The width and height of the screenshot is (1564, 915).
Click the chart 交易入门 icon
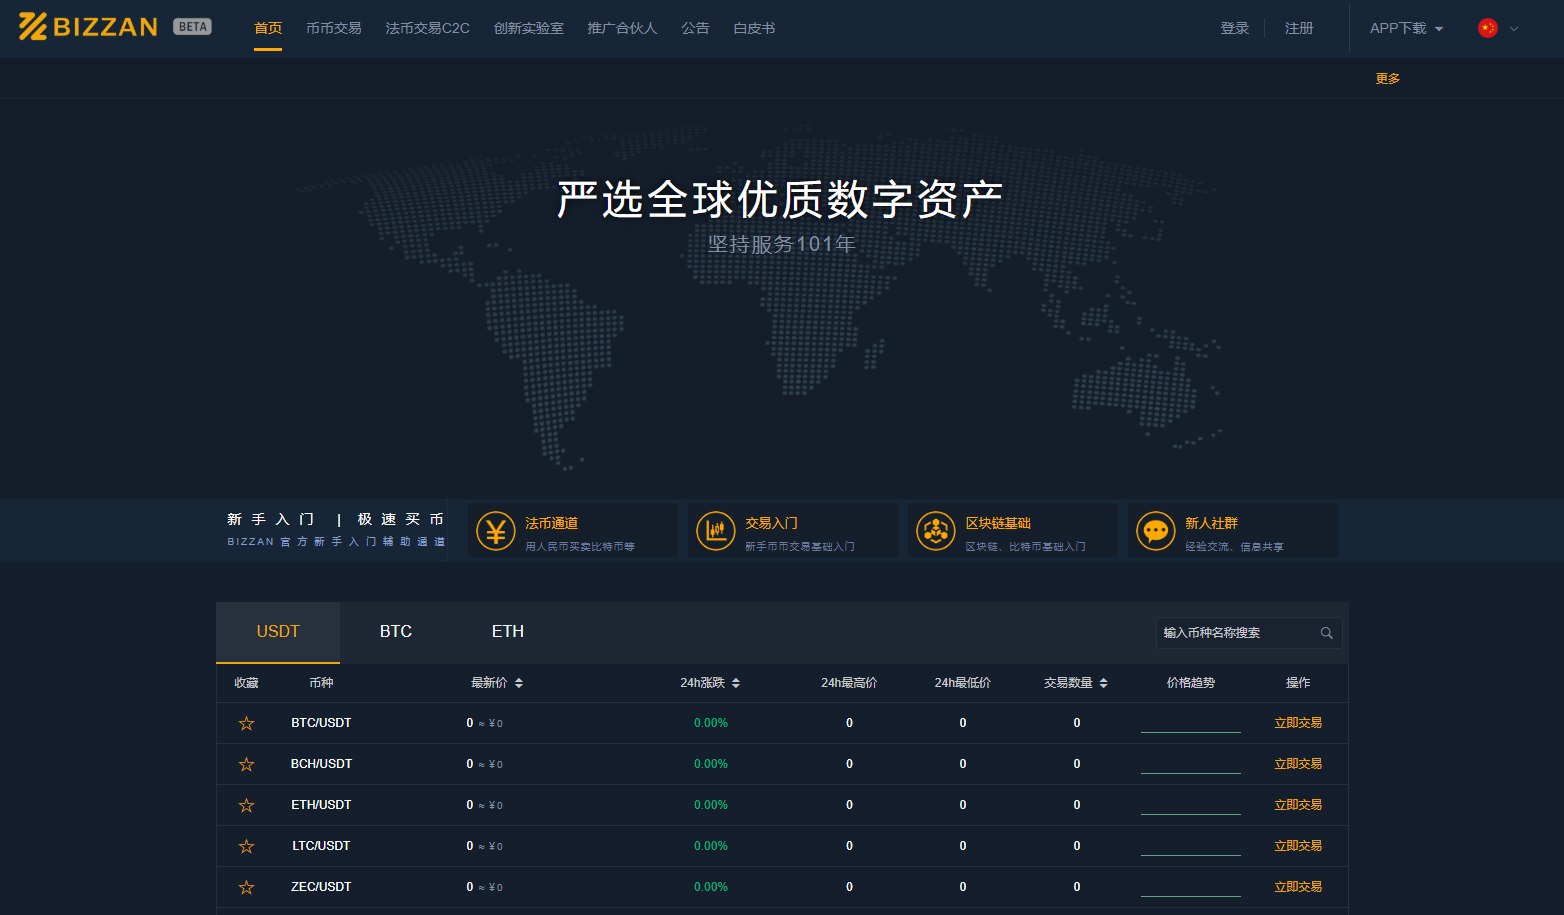715,531
